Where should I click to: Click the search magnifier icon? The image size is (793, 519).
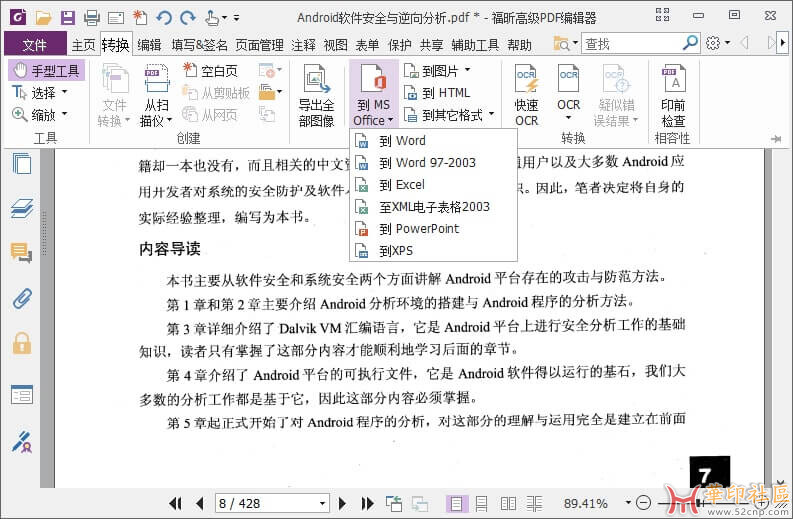point(690,42)
